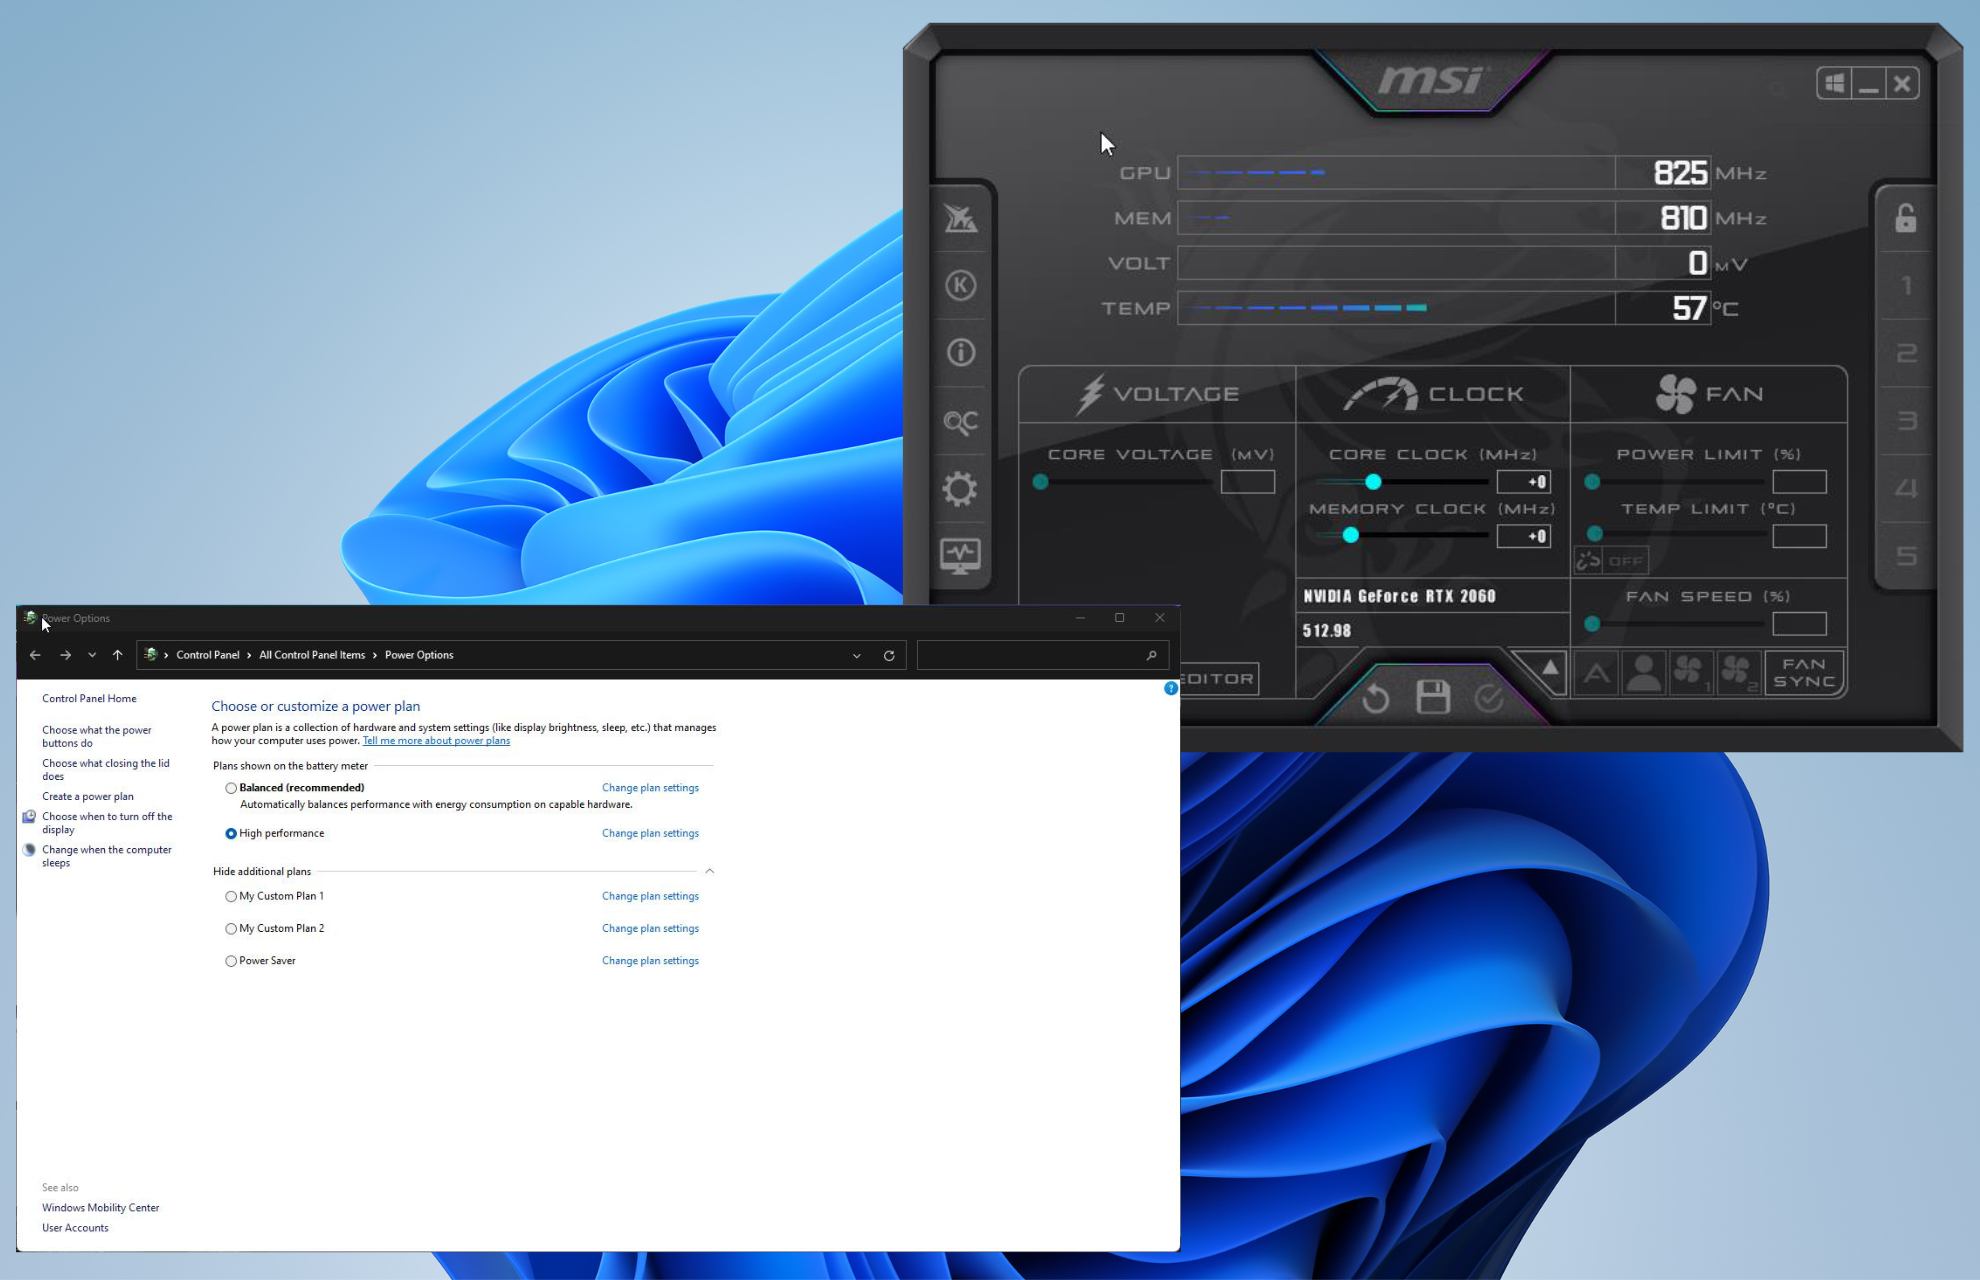Click the Memory Clock slider handle
Viewport: 1980px width, 1280px height.
[x=1350, y=536]
